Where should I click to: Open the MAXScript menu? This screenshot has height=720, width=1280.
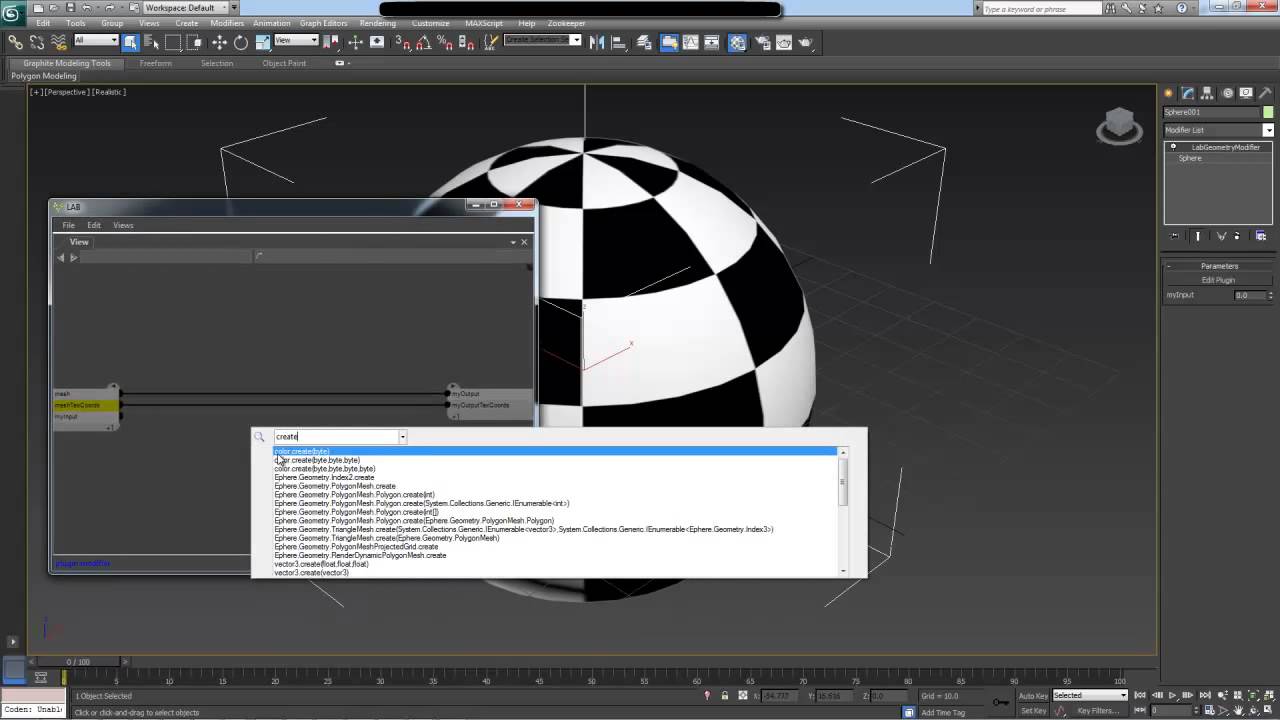pos(485,23)
